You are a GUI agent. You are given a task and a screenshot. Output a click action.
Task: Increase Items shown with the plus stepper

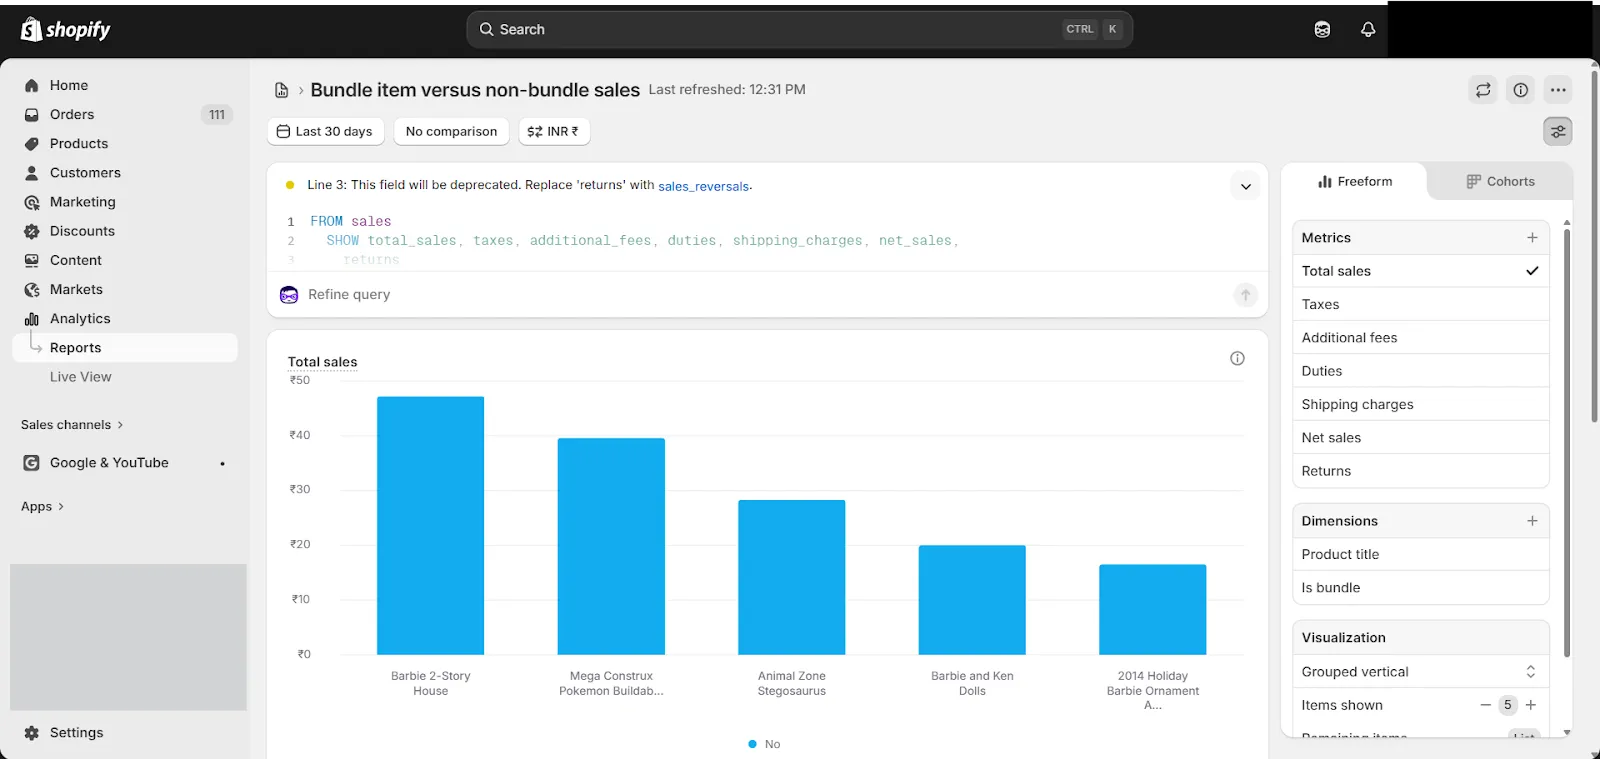coord(1531,705)
